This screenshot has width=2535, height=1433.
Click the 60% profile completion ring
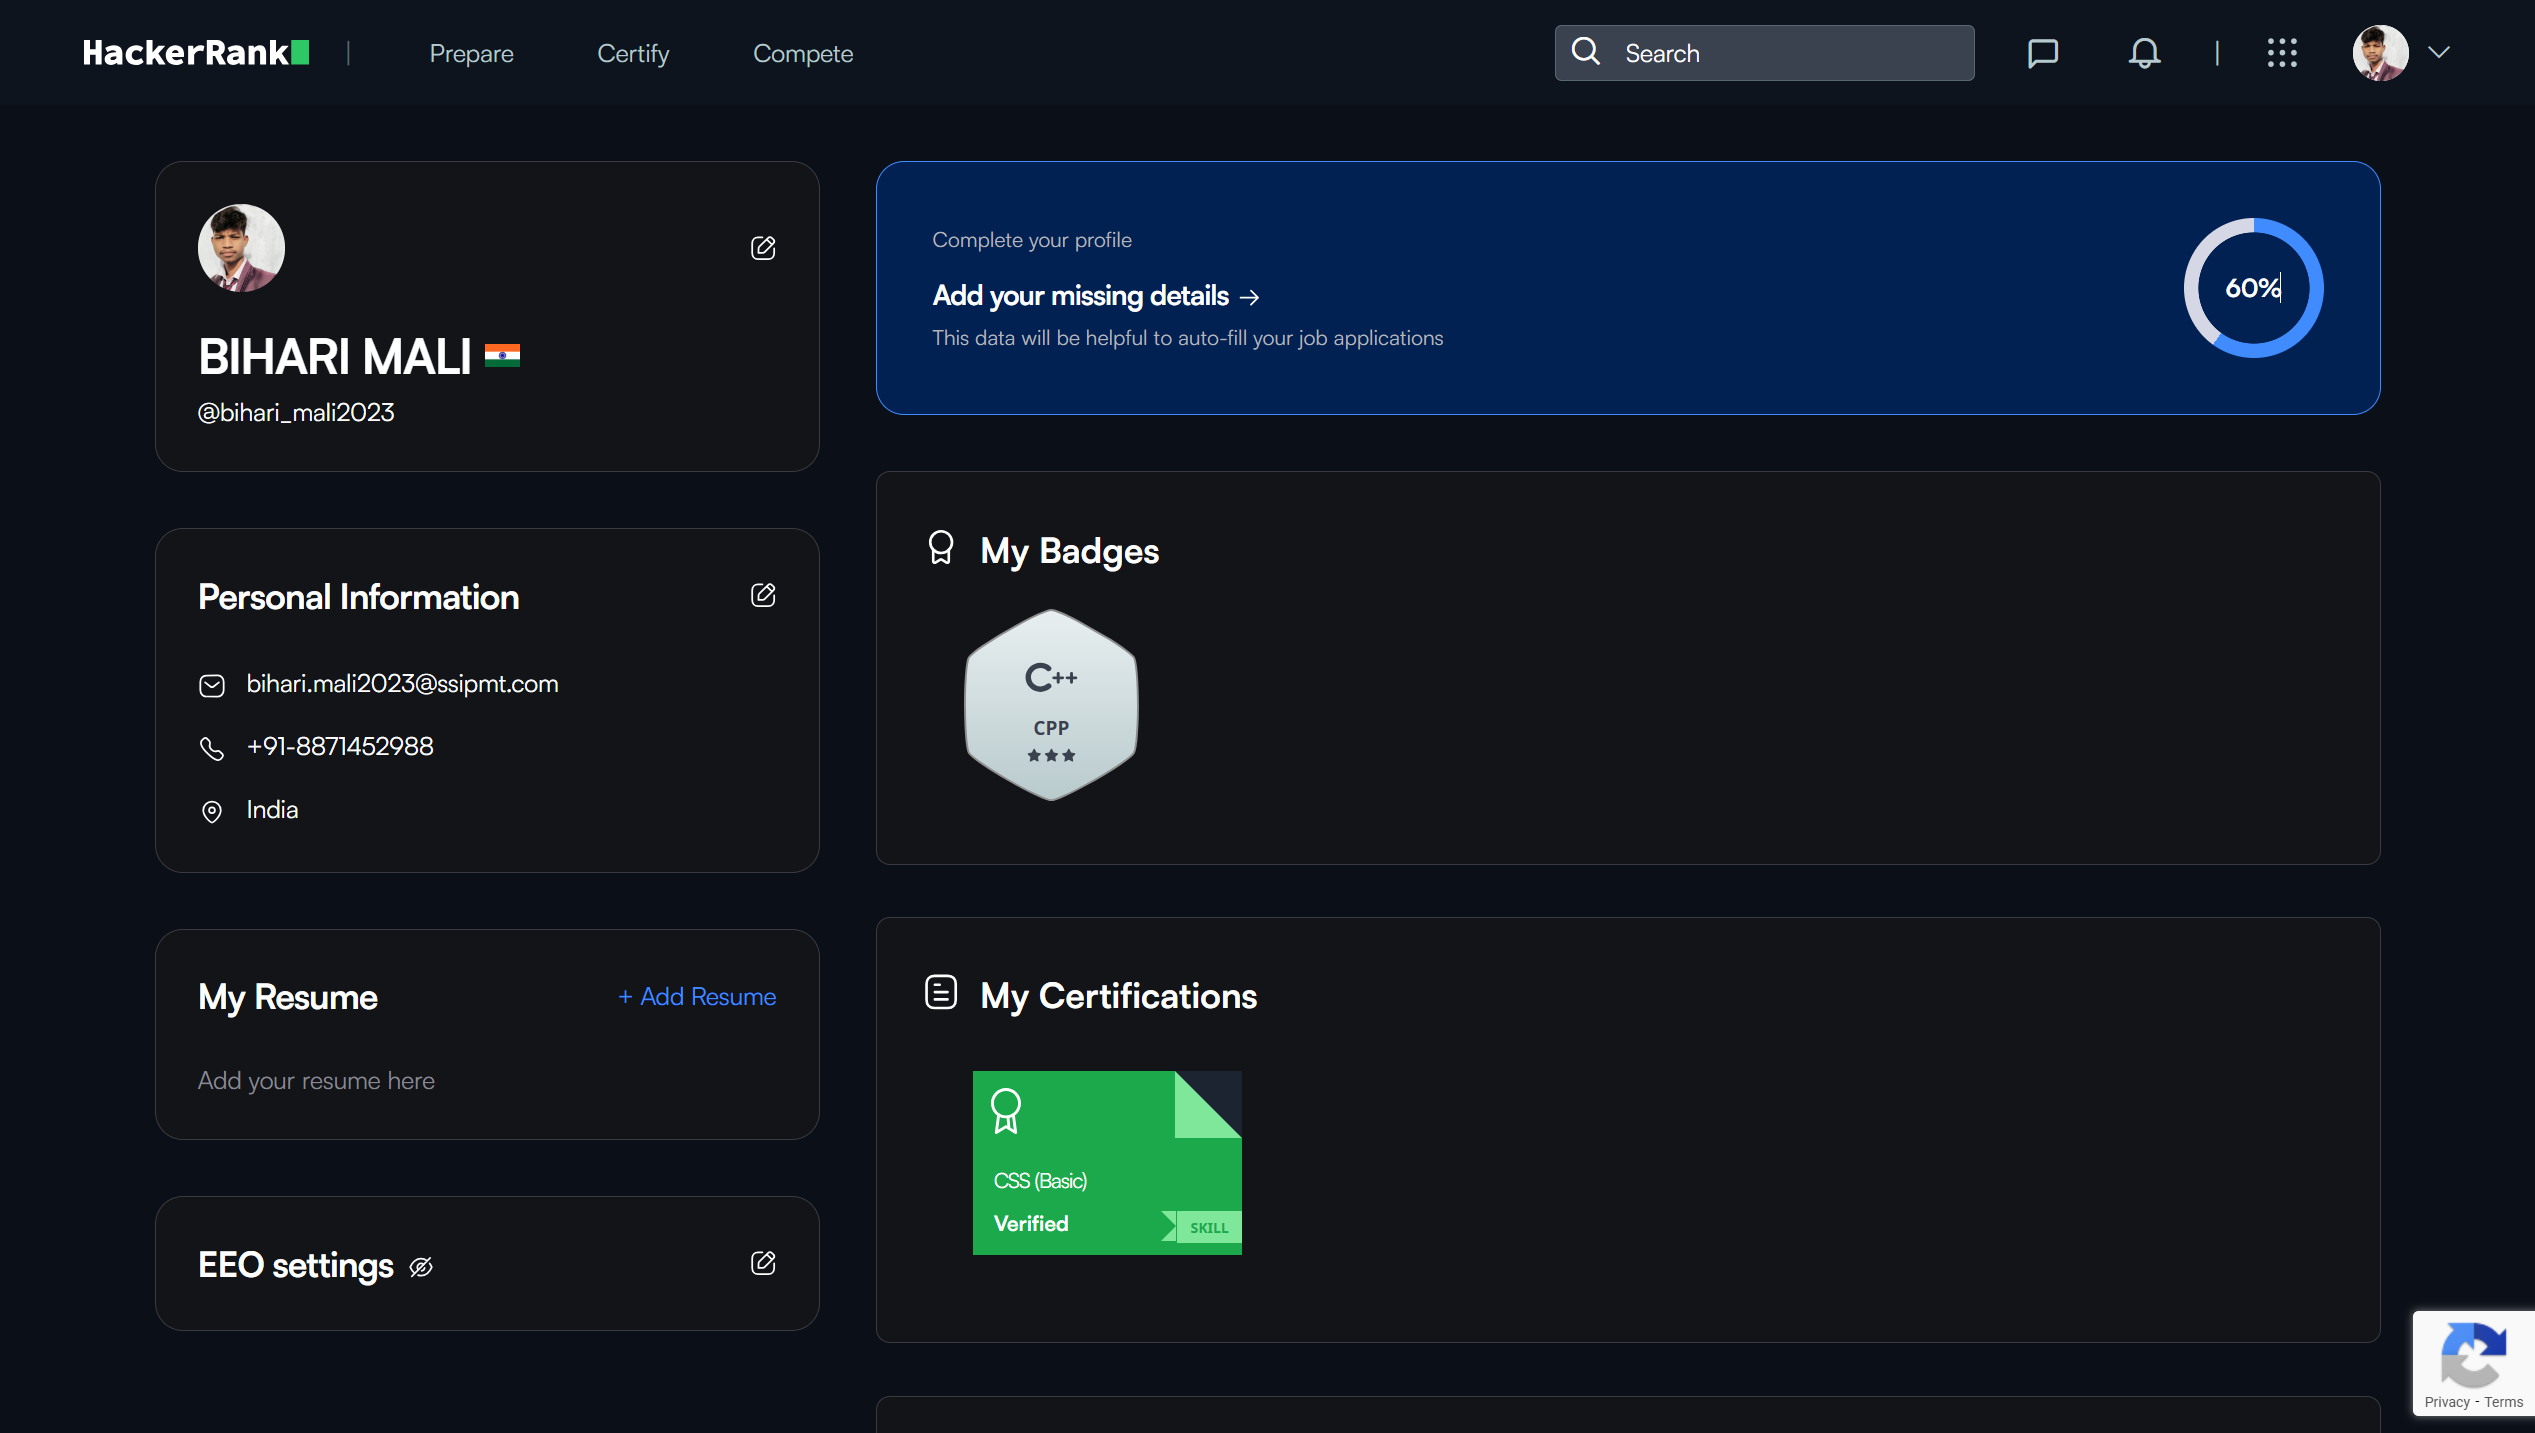click(x=2253, y=288)
